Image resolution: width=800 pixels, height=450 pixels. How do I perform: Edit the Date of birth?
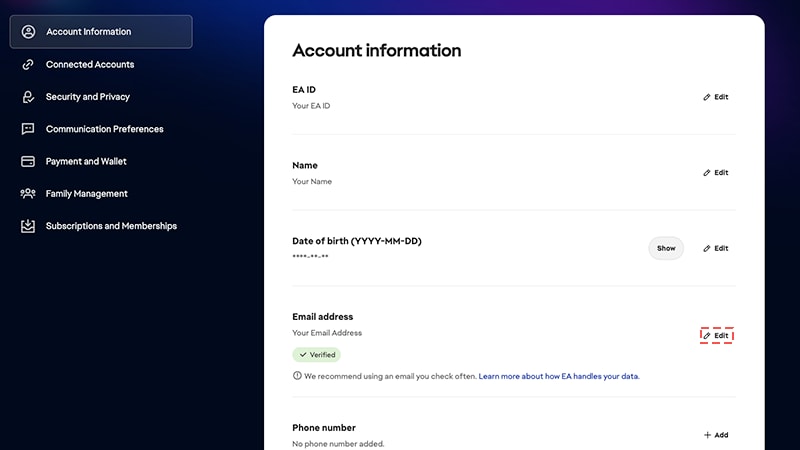click(716, 248)
